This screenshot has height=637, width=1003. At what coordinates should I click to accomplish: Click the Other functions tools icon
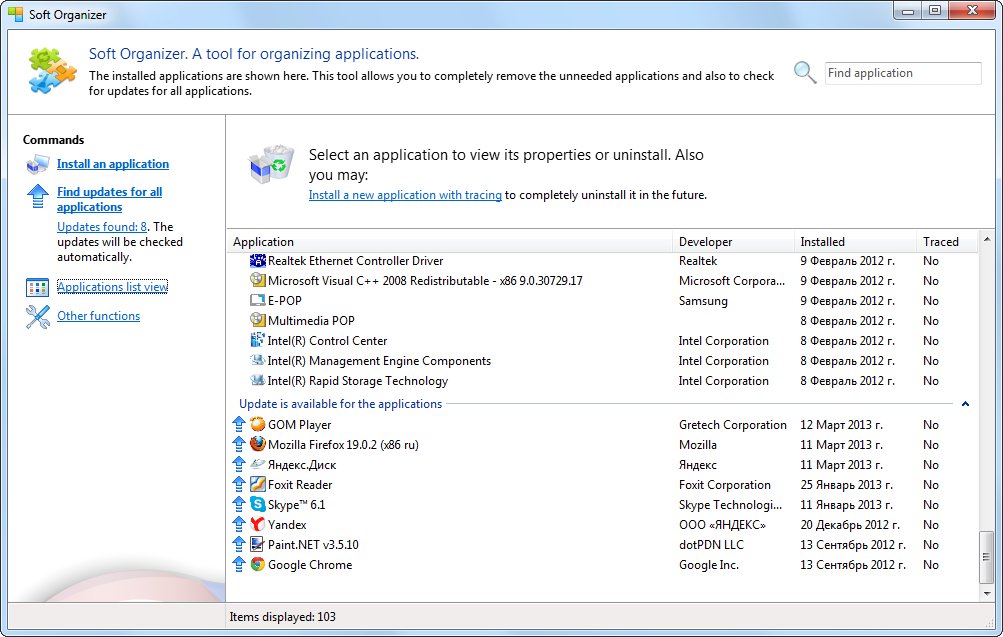pyautogui.click(x=38, y=317)
